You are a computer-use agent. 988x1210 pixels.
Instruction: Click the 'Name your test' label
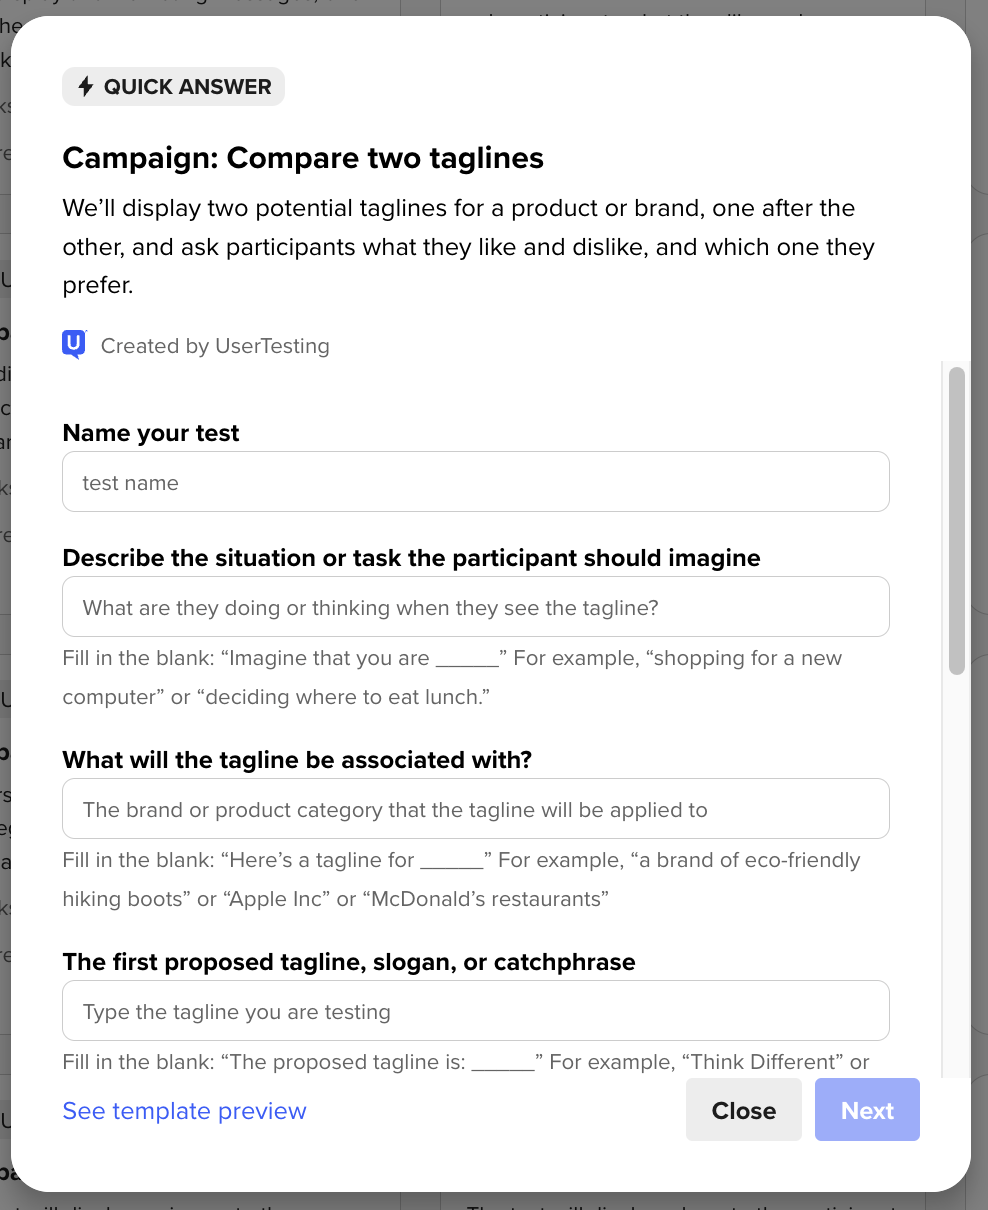tap(151, 433)
